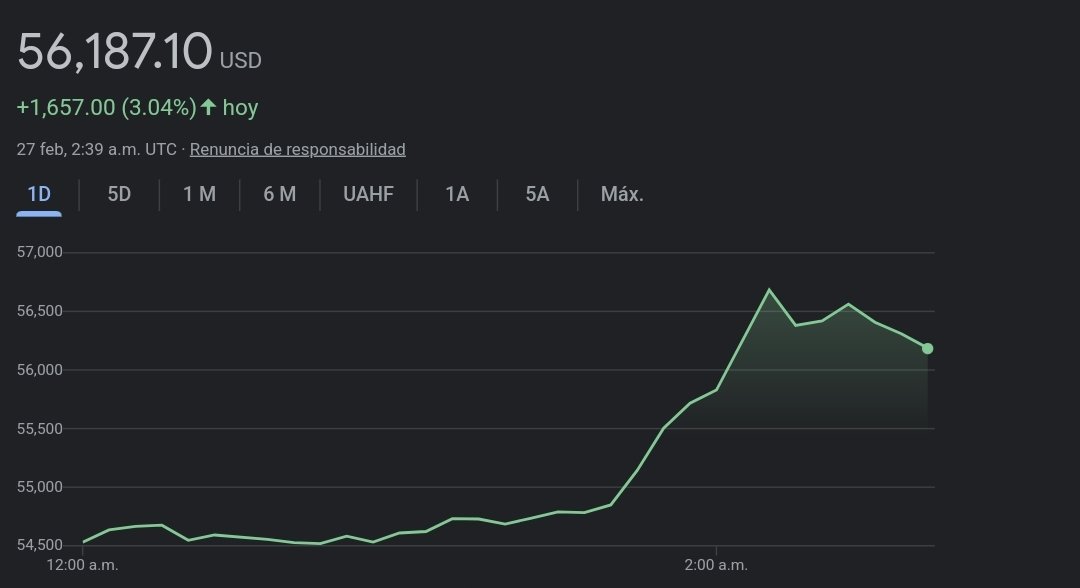
Task: Select the 1D time range tab
Action: pyautogui.click(x=39, y=194)
